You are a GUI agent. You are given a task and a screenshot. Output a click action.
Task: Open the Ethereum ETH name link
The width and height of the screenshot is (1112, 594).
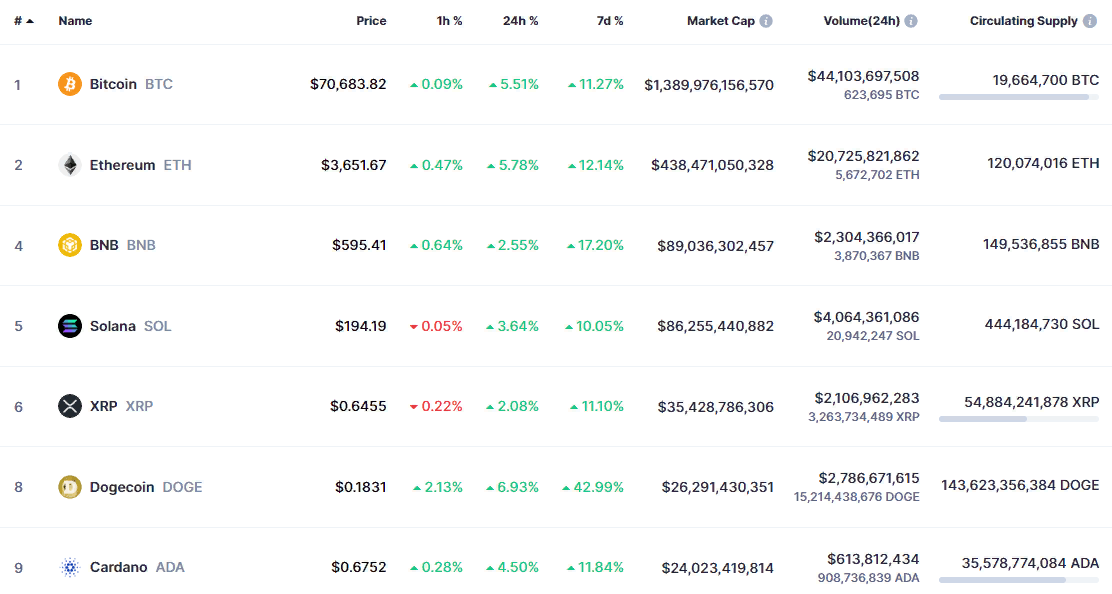(x=140, y=165)
